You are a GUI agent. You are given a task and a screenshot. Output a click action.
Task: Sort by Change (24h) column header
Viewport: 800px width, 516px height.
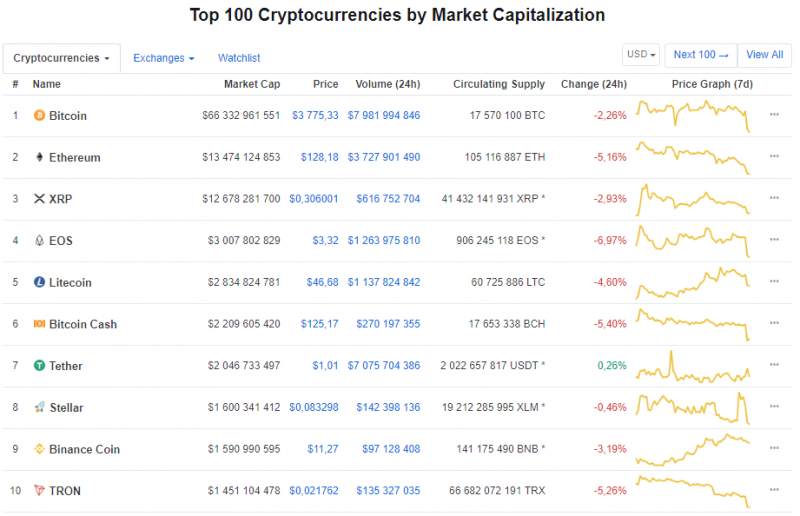coord(594,85)
